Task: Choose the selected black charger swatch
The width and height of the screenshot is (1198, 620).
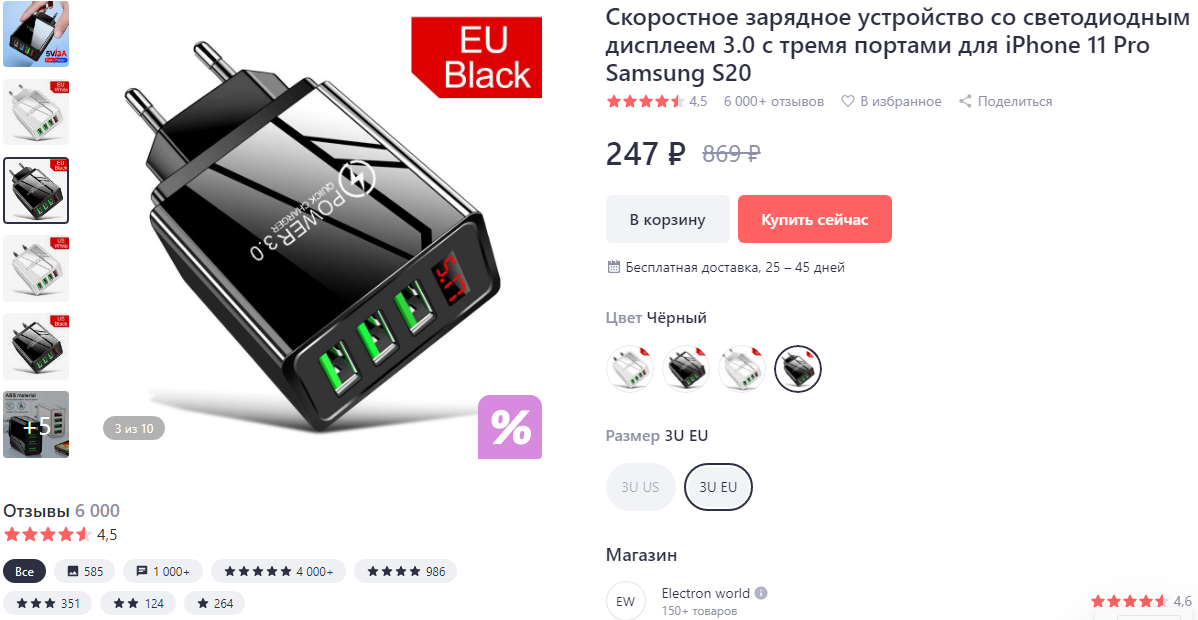Action: pos(798,368)
